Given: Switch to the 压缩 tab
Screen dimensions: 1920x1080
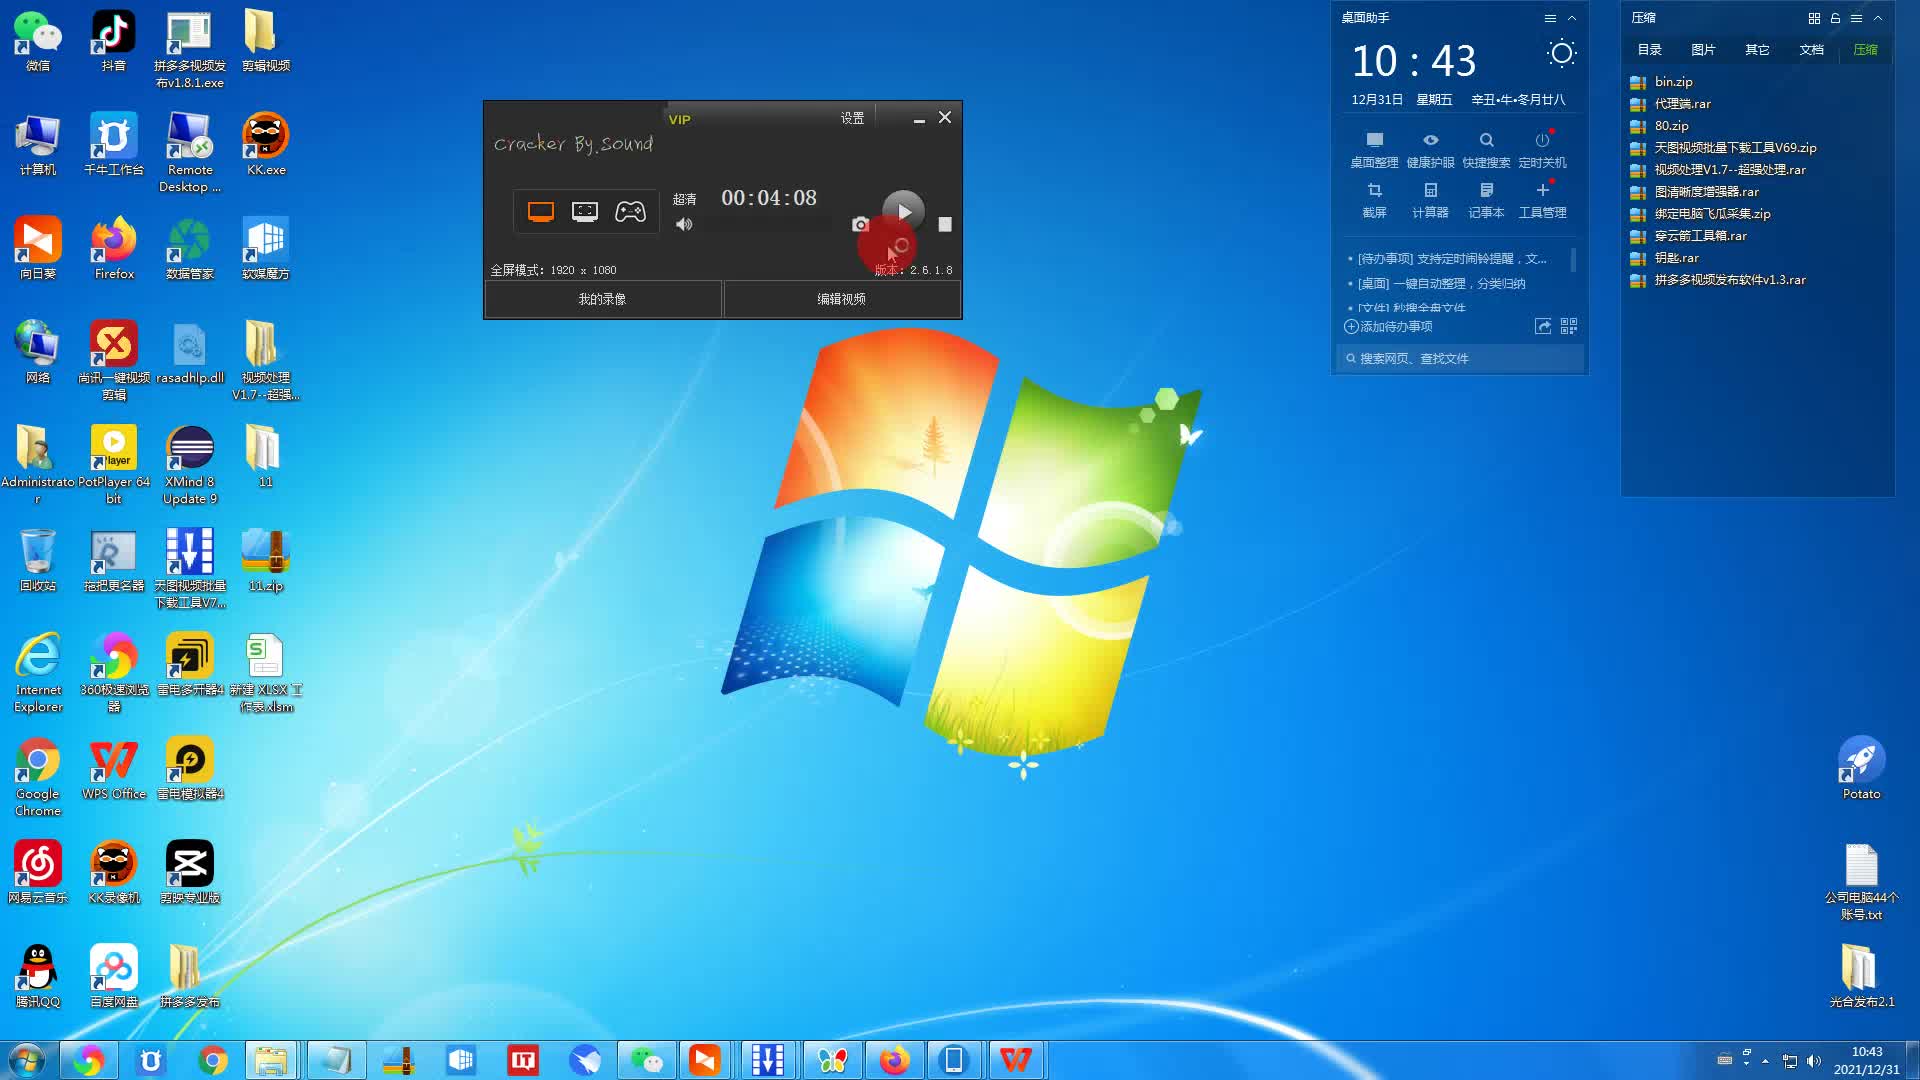Looking at the screenshot, I should [x=1865, y=50].
